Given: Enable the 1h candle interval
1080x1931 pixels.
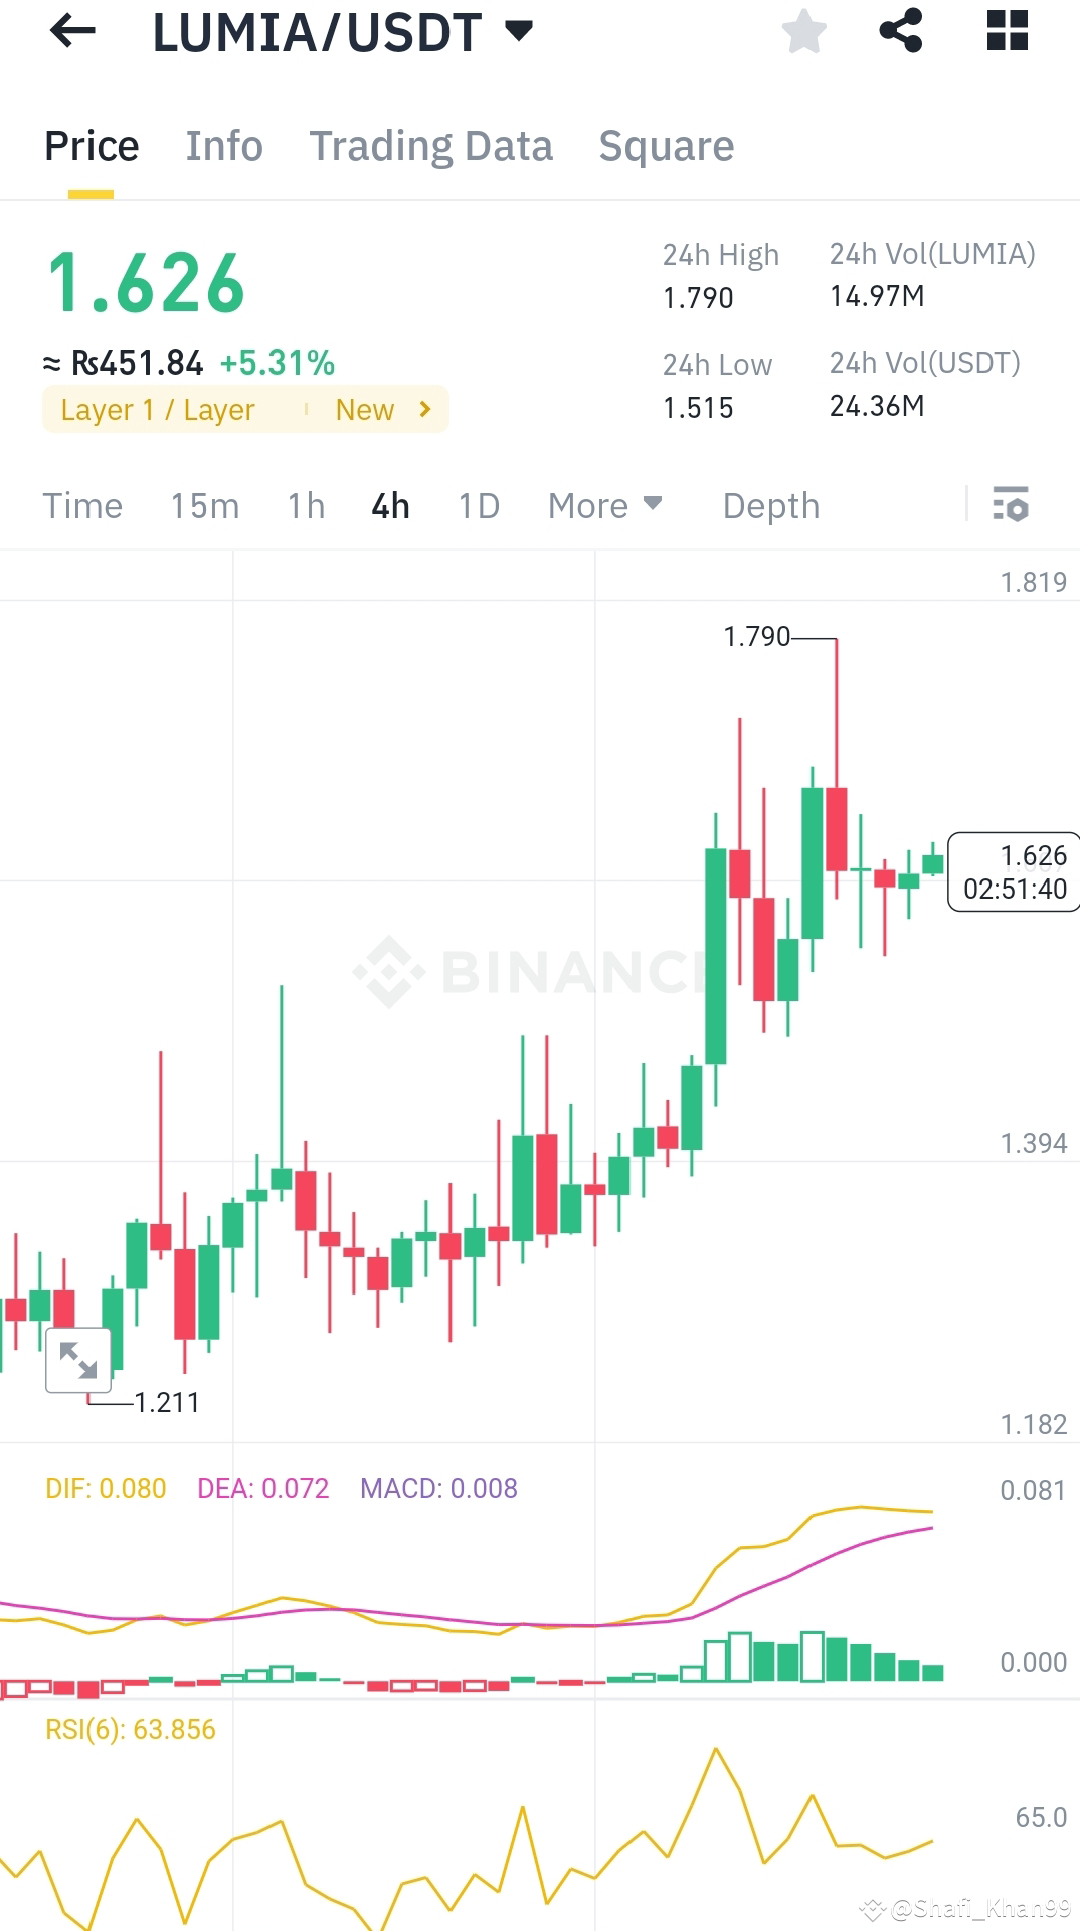Looking at the screenshot, I should pos(305,506).
